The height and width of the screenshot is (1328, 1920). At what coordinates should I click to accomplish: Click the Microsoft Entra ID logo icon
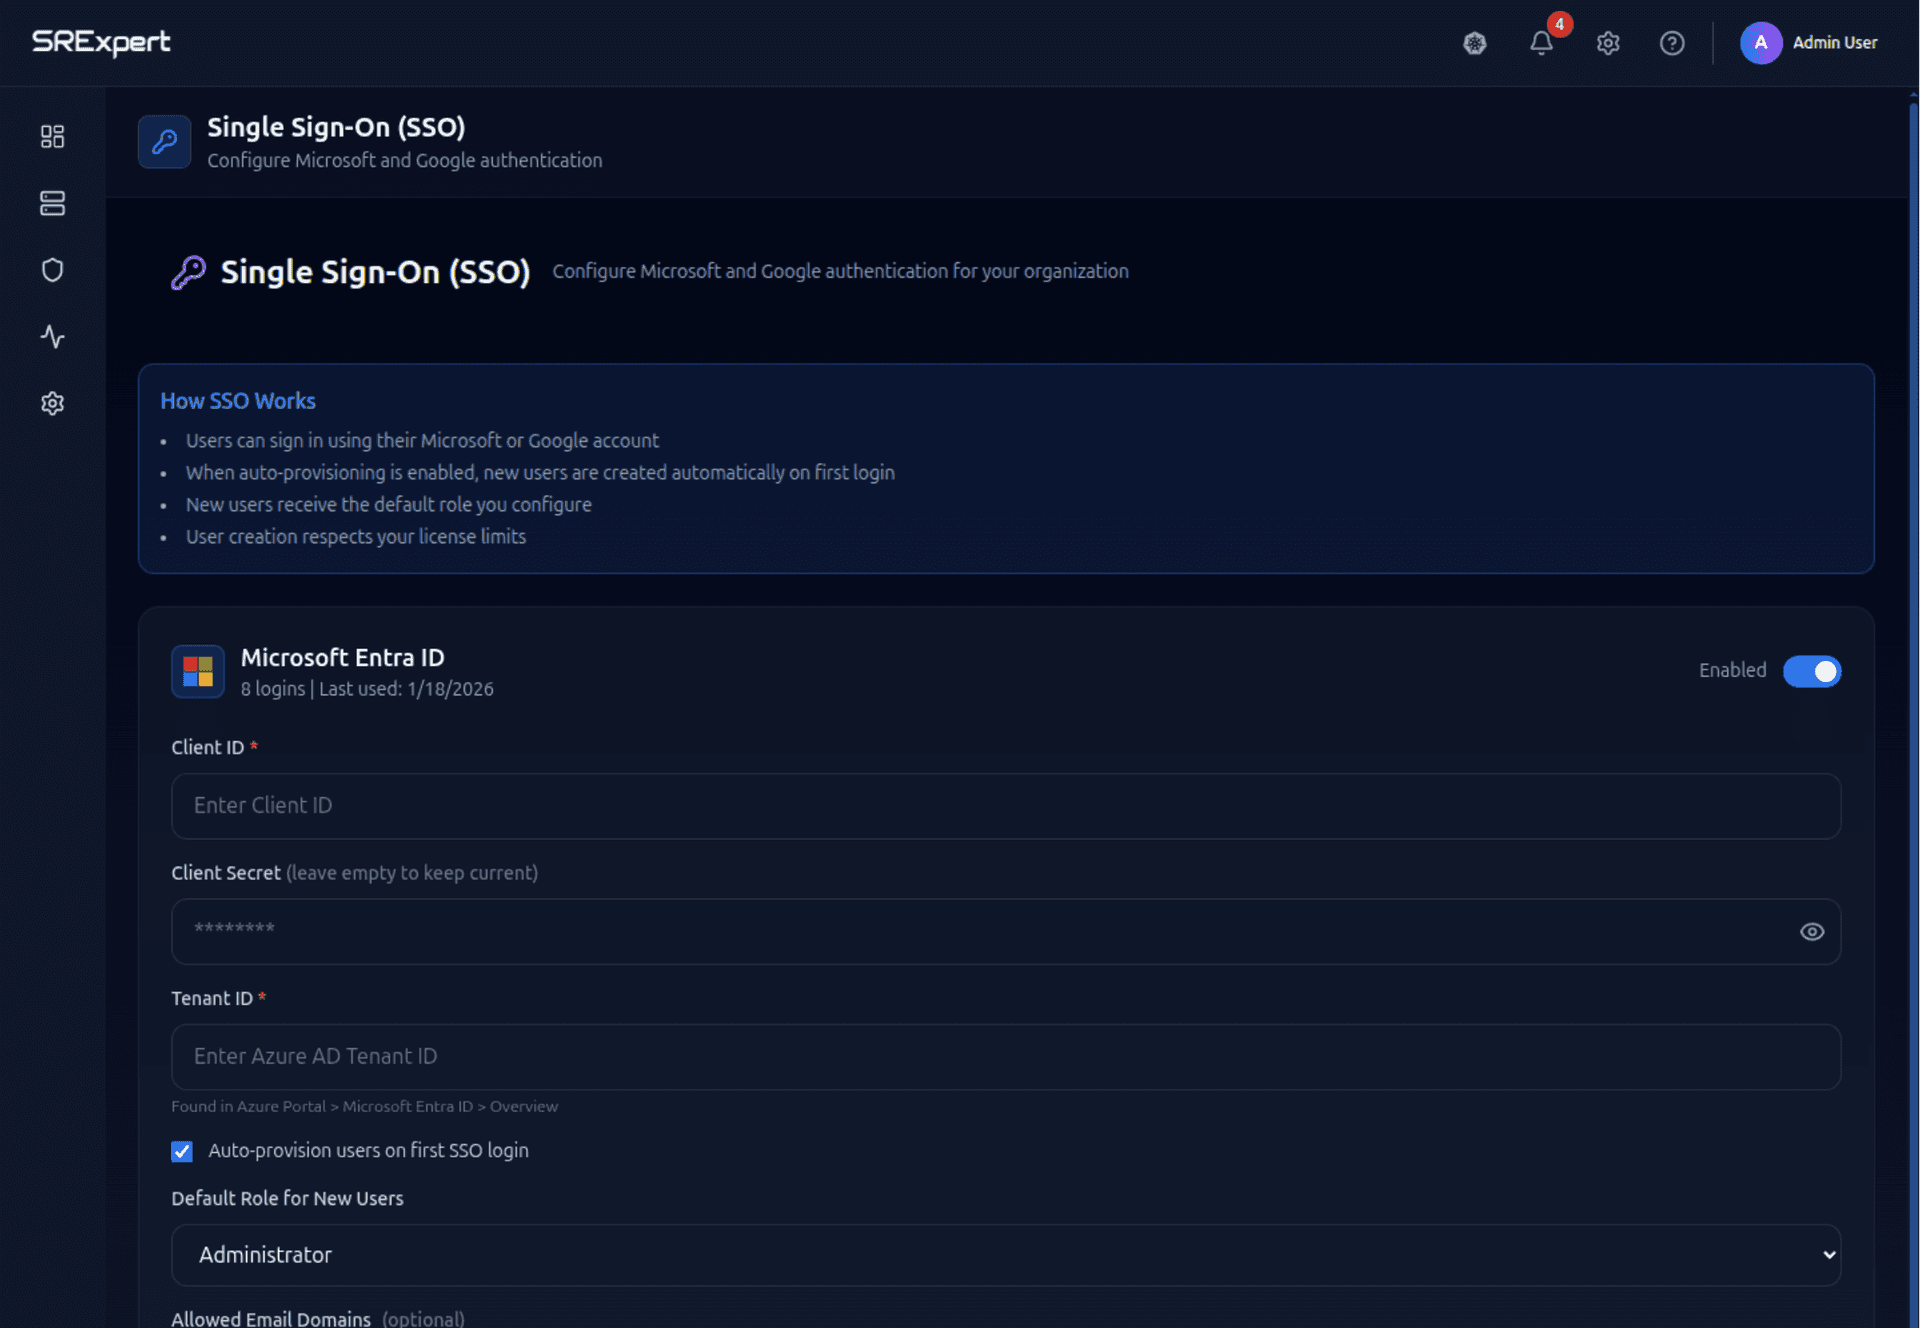(x=198, y=671)
